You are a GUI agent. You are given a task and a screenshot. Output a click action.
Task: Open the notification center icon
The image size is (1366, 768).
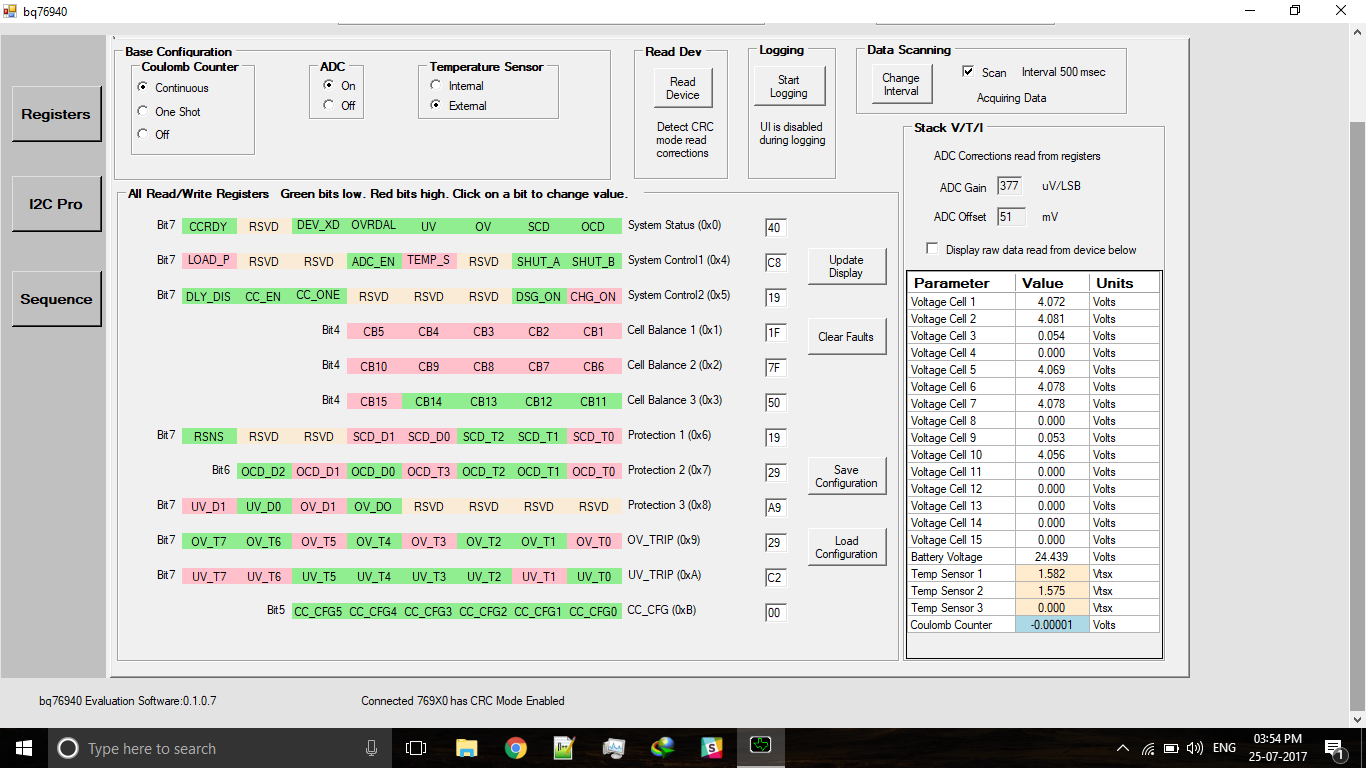click(1333, 748)
